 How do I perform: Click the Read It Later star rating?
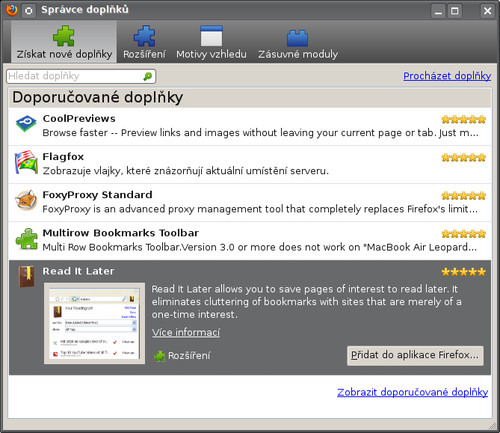tap(463, 272)
